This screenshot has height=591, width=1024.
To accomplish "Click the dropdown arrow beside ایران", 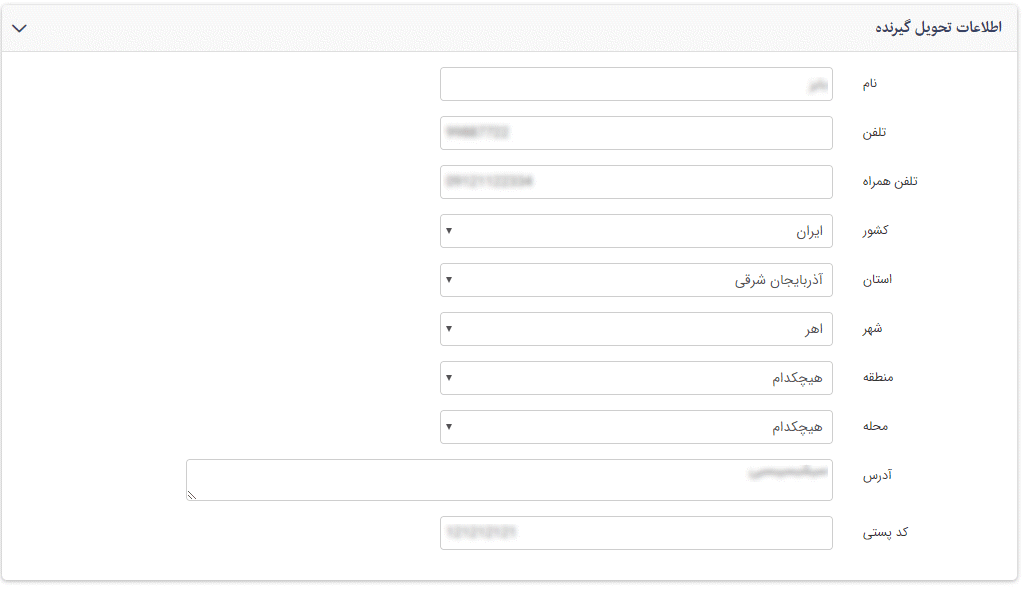I will 450,231.
